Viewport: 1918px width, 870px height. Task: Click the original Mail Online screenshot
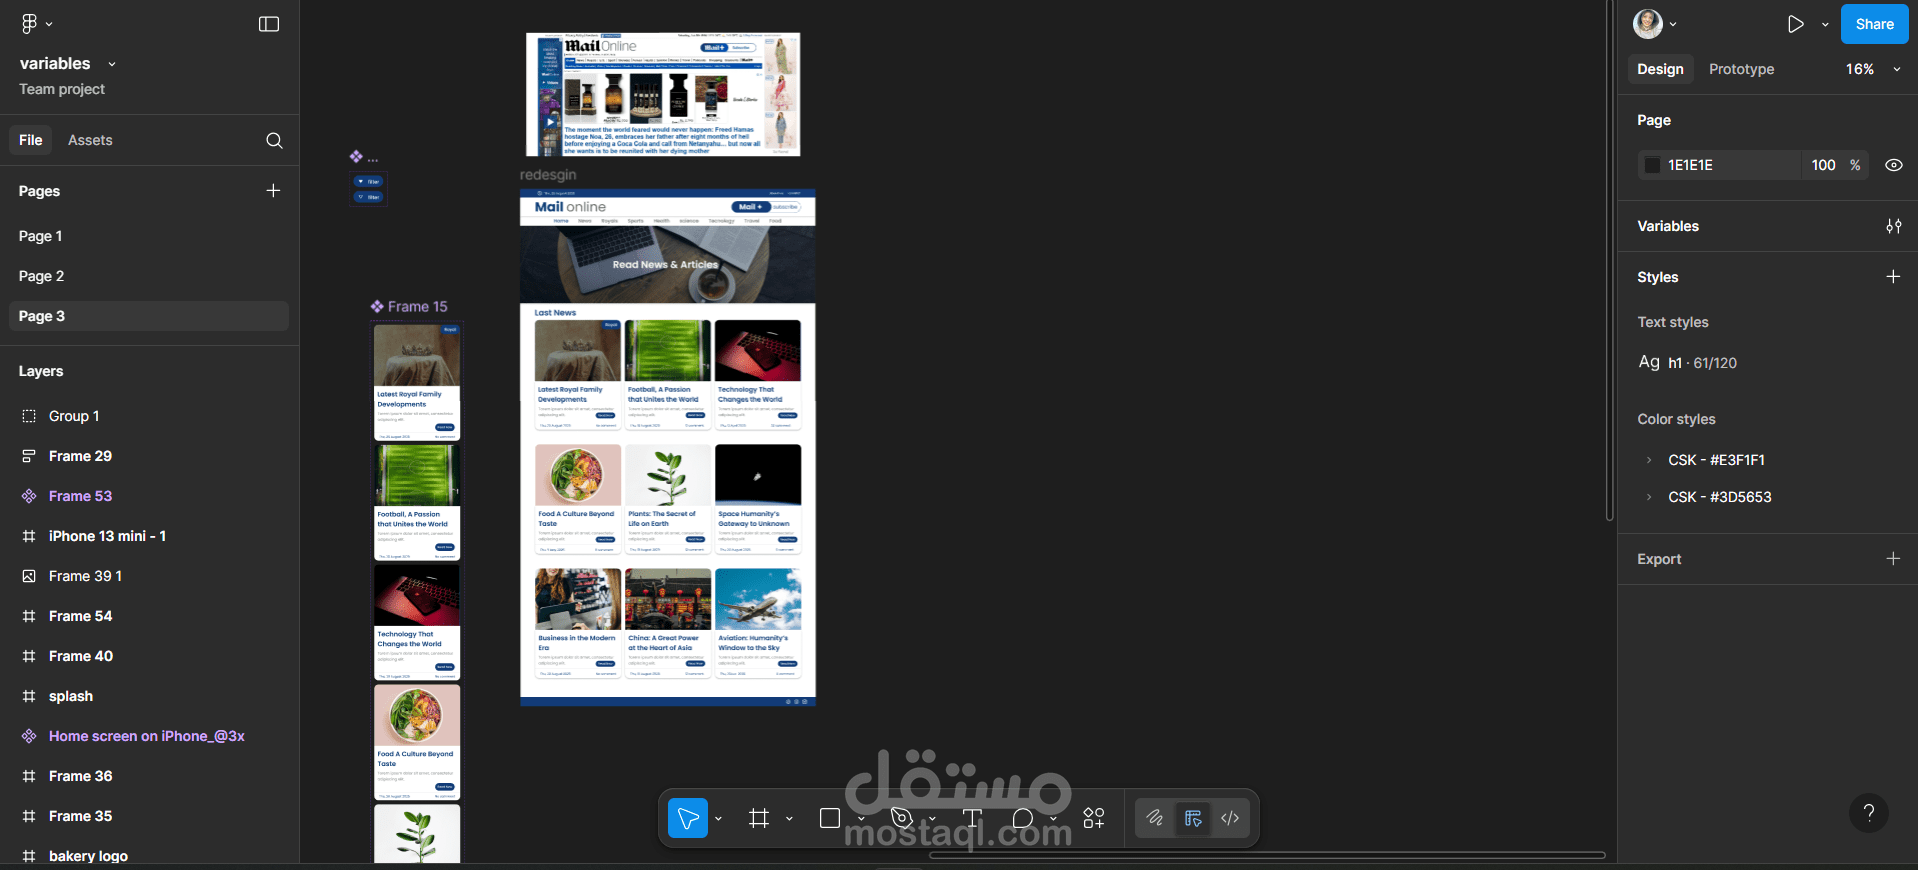(663, 94)
